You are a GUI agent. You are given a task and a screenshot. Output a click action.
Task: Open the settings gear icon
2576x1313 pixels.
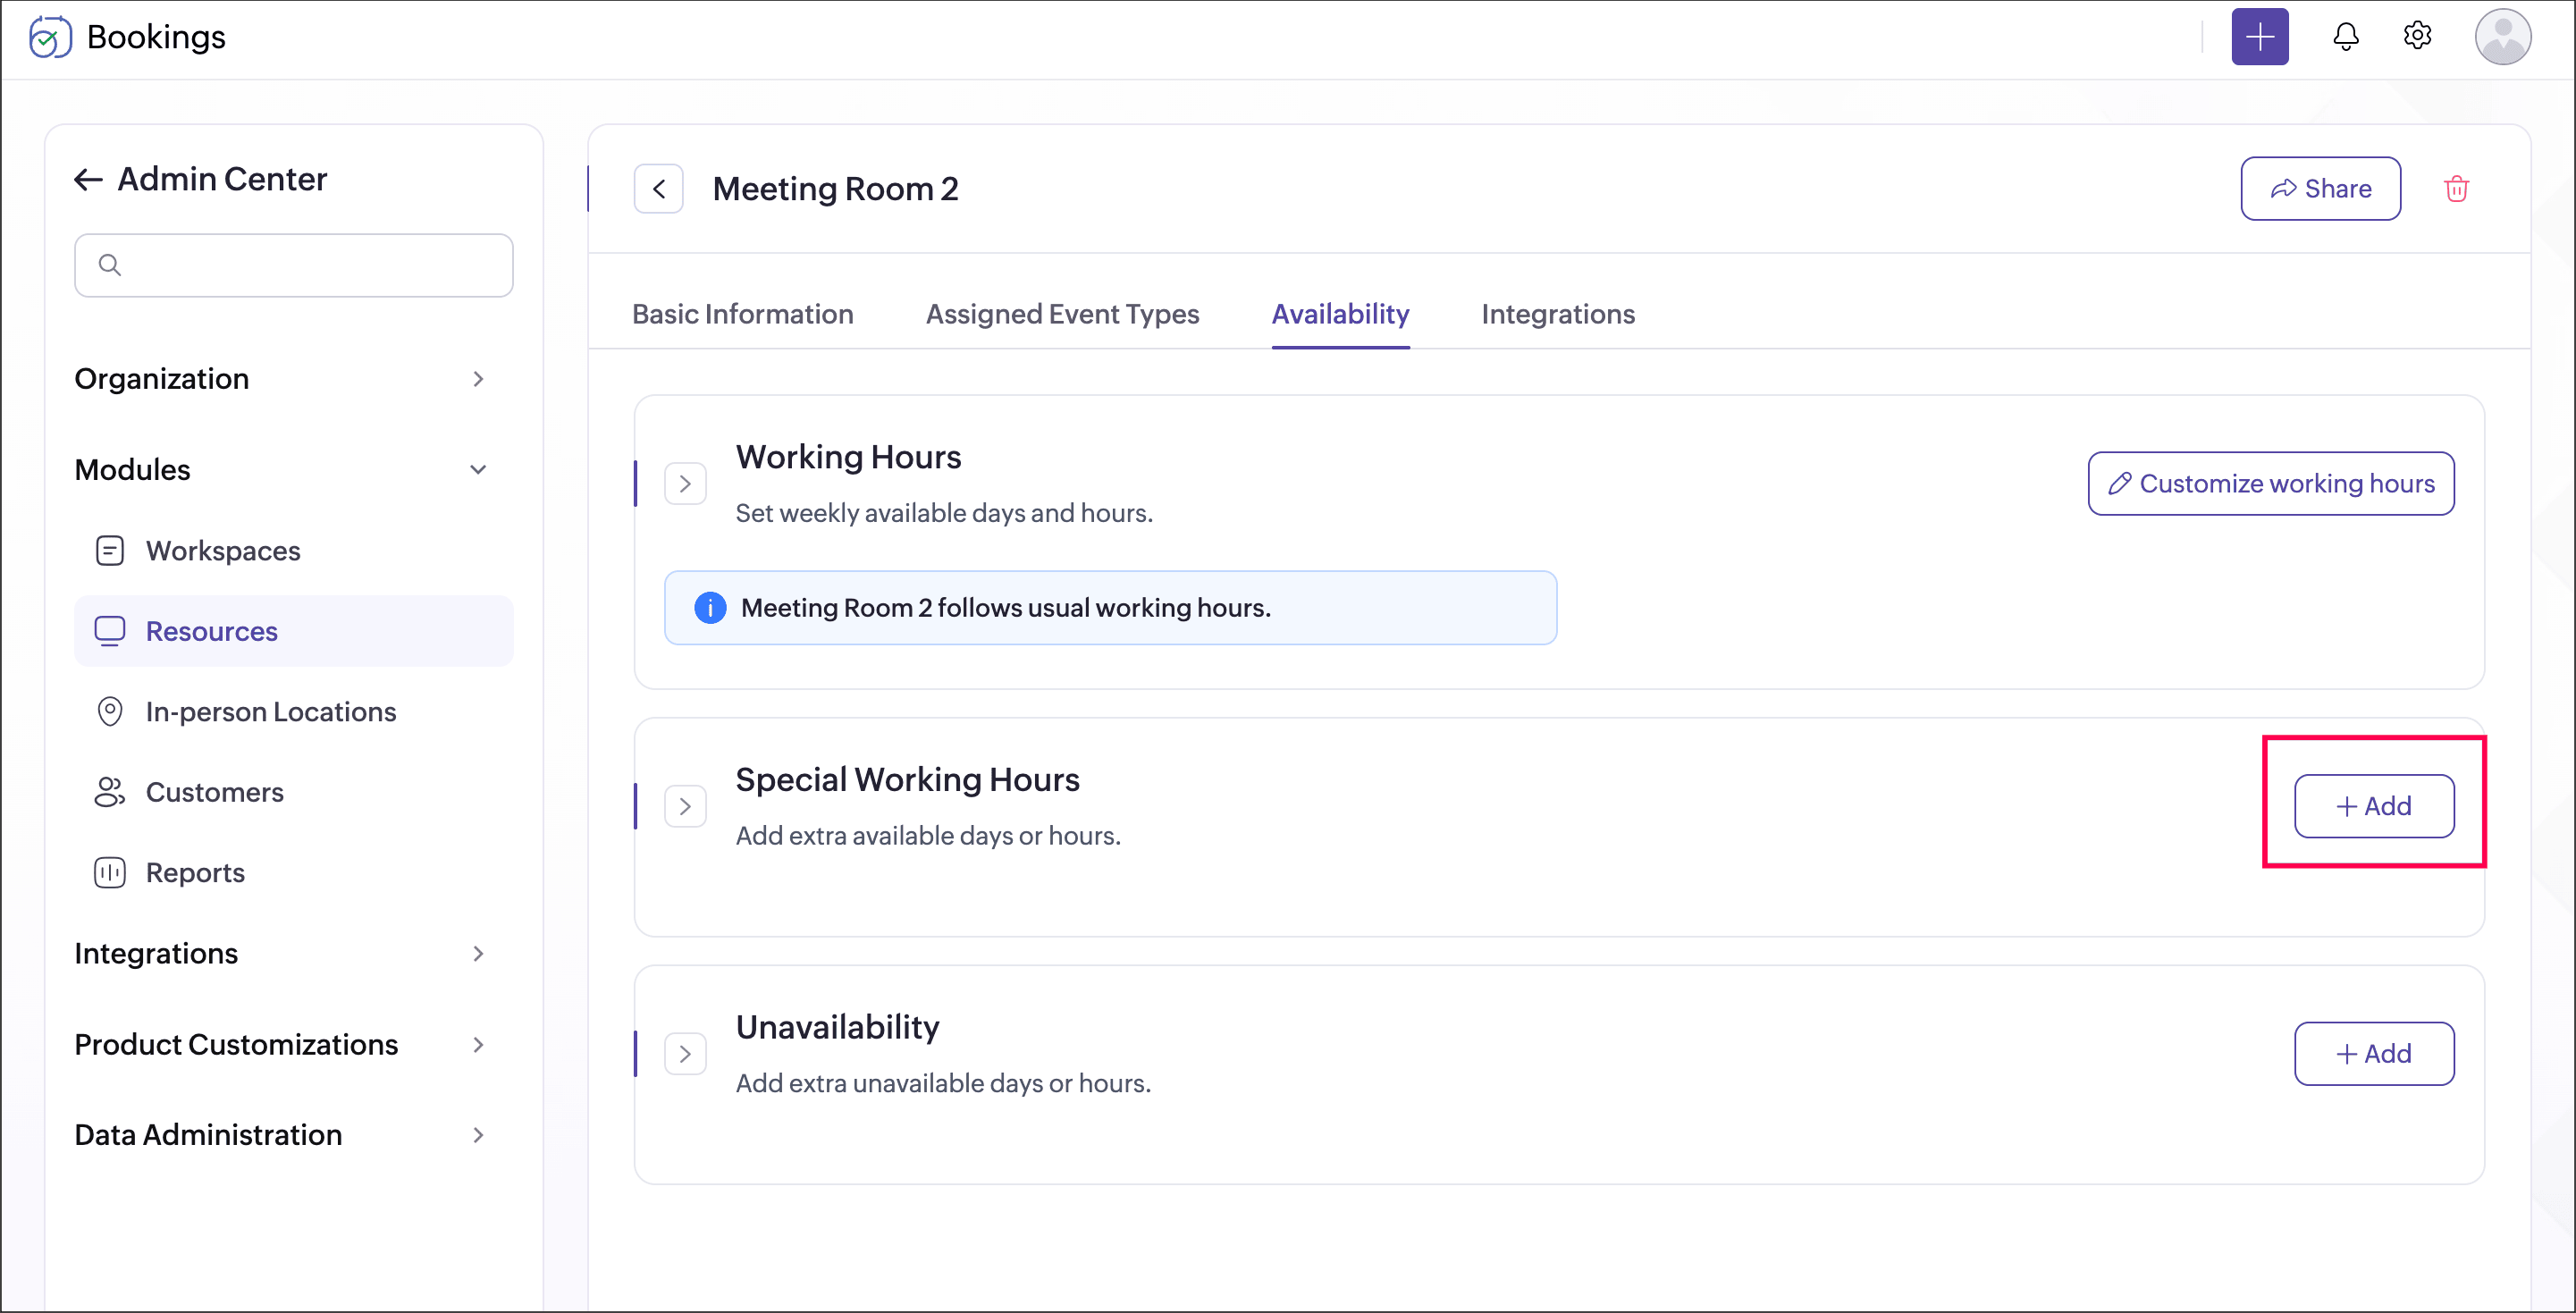(2417, 36)
